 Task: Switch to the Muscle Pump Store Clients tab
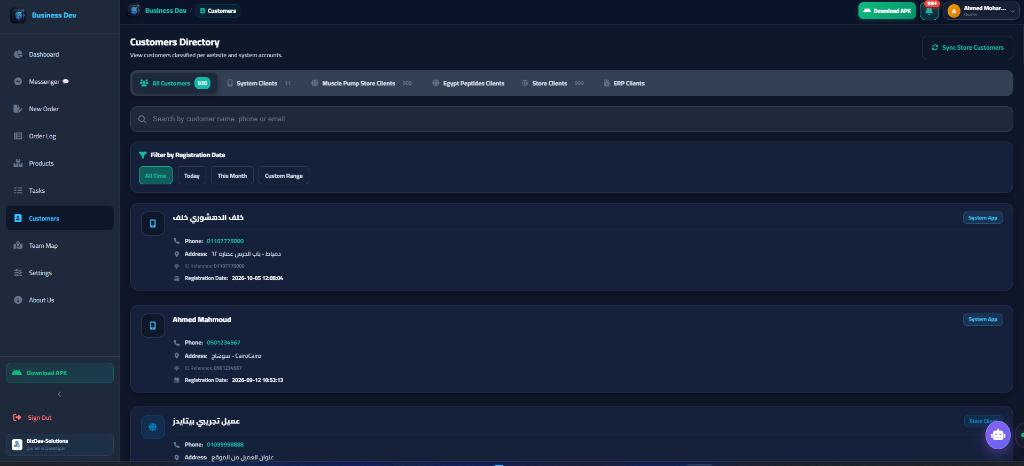point(361,83)
